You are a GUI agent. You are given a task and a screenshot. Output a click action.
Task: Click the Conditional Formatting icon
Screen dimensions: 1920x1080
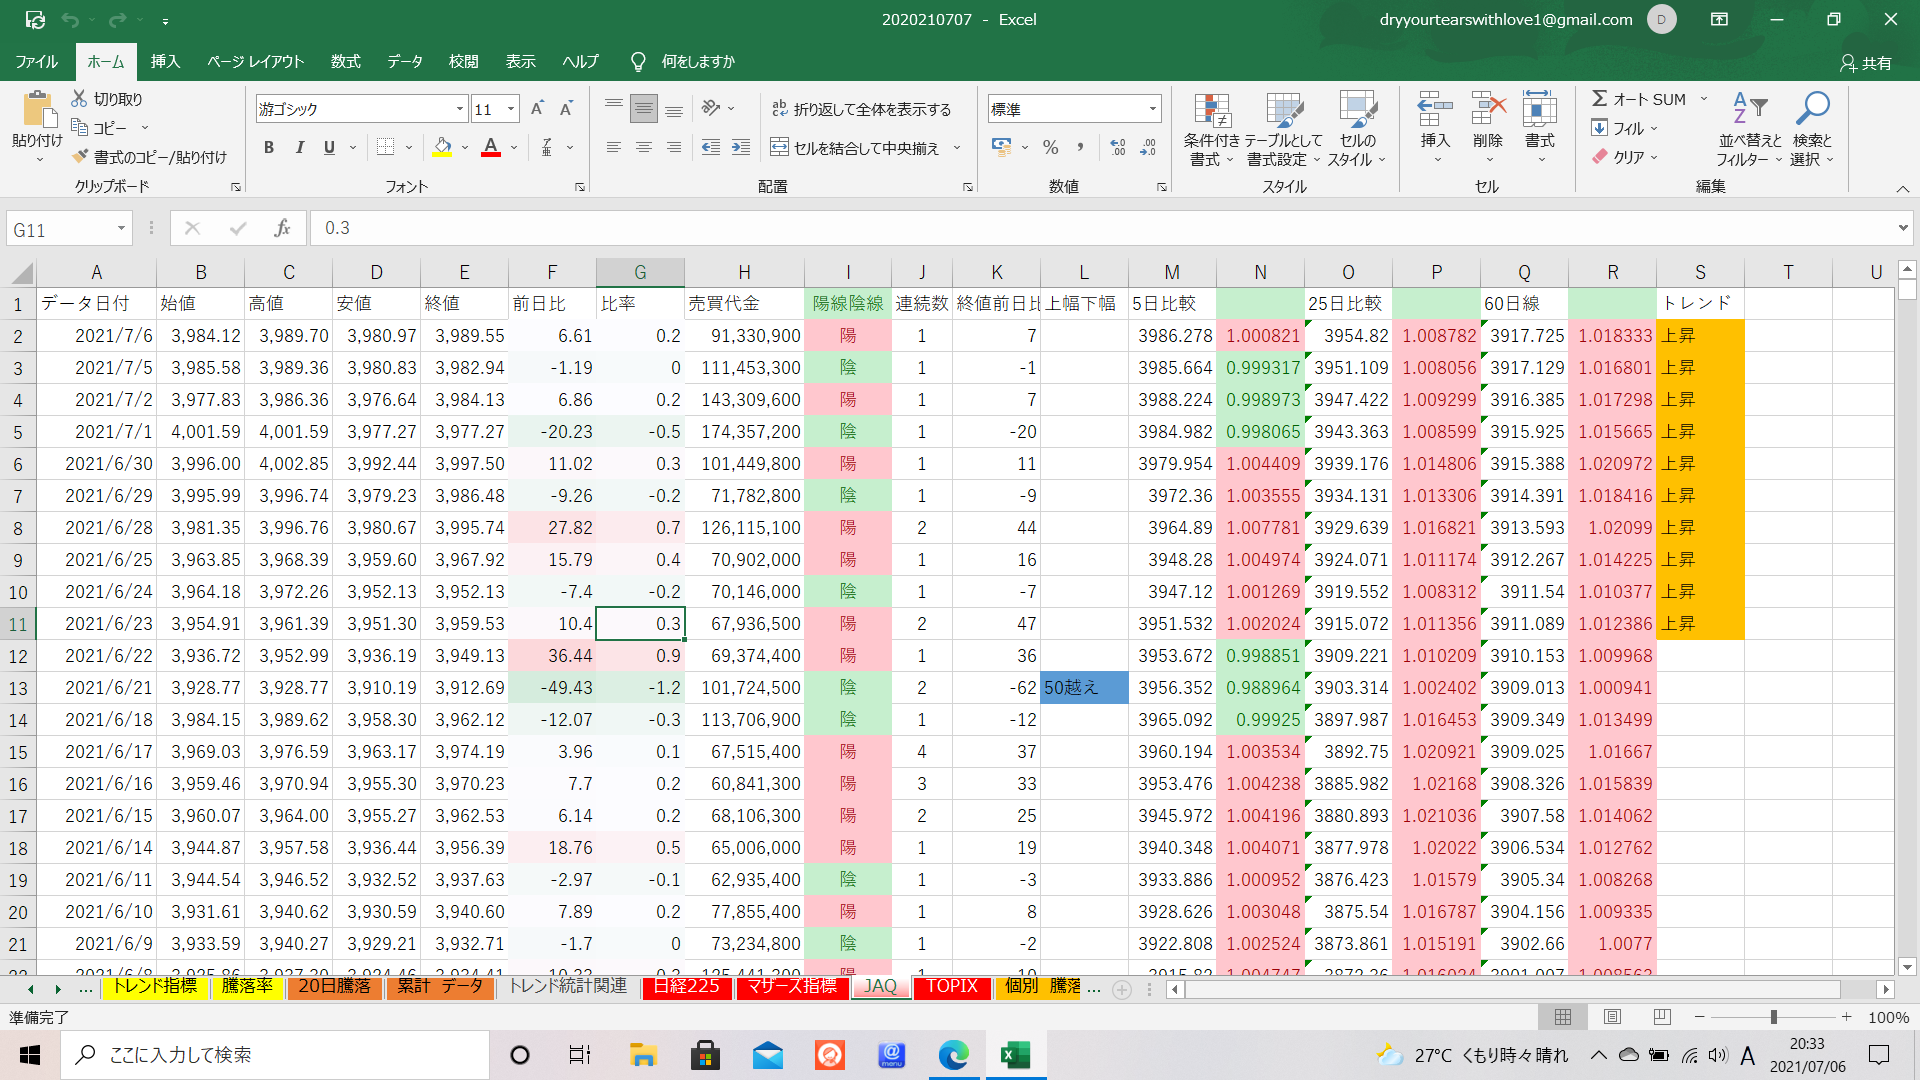[x=1211, y=112]
